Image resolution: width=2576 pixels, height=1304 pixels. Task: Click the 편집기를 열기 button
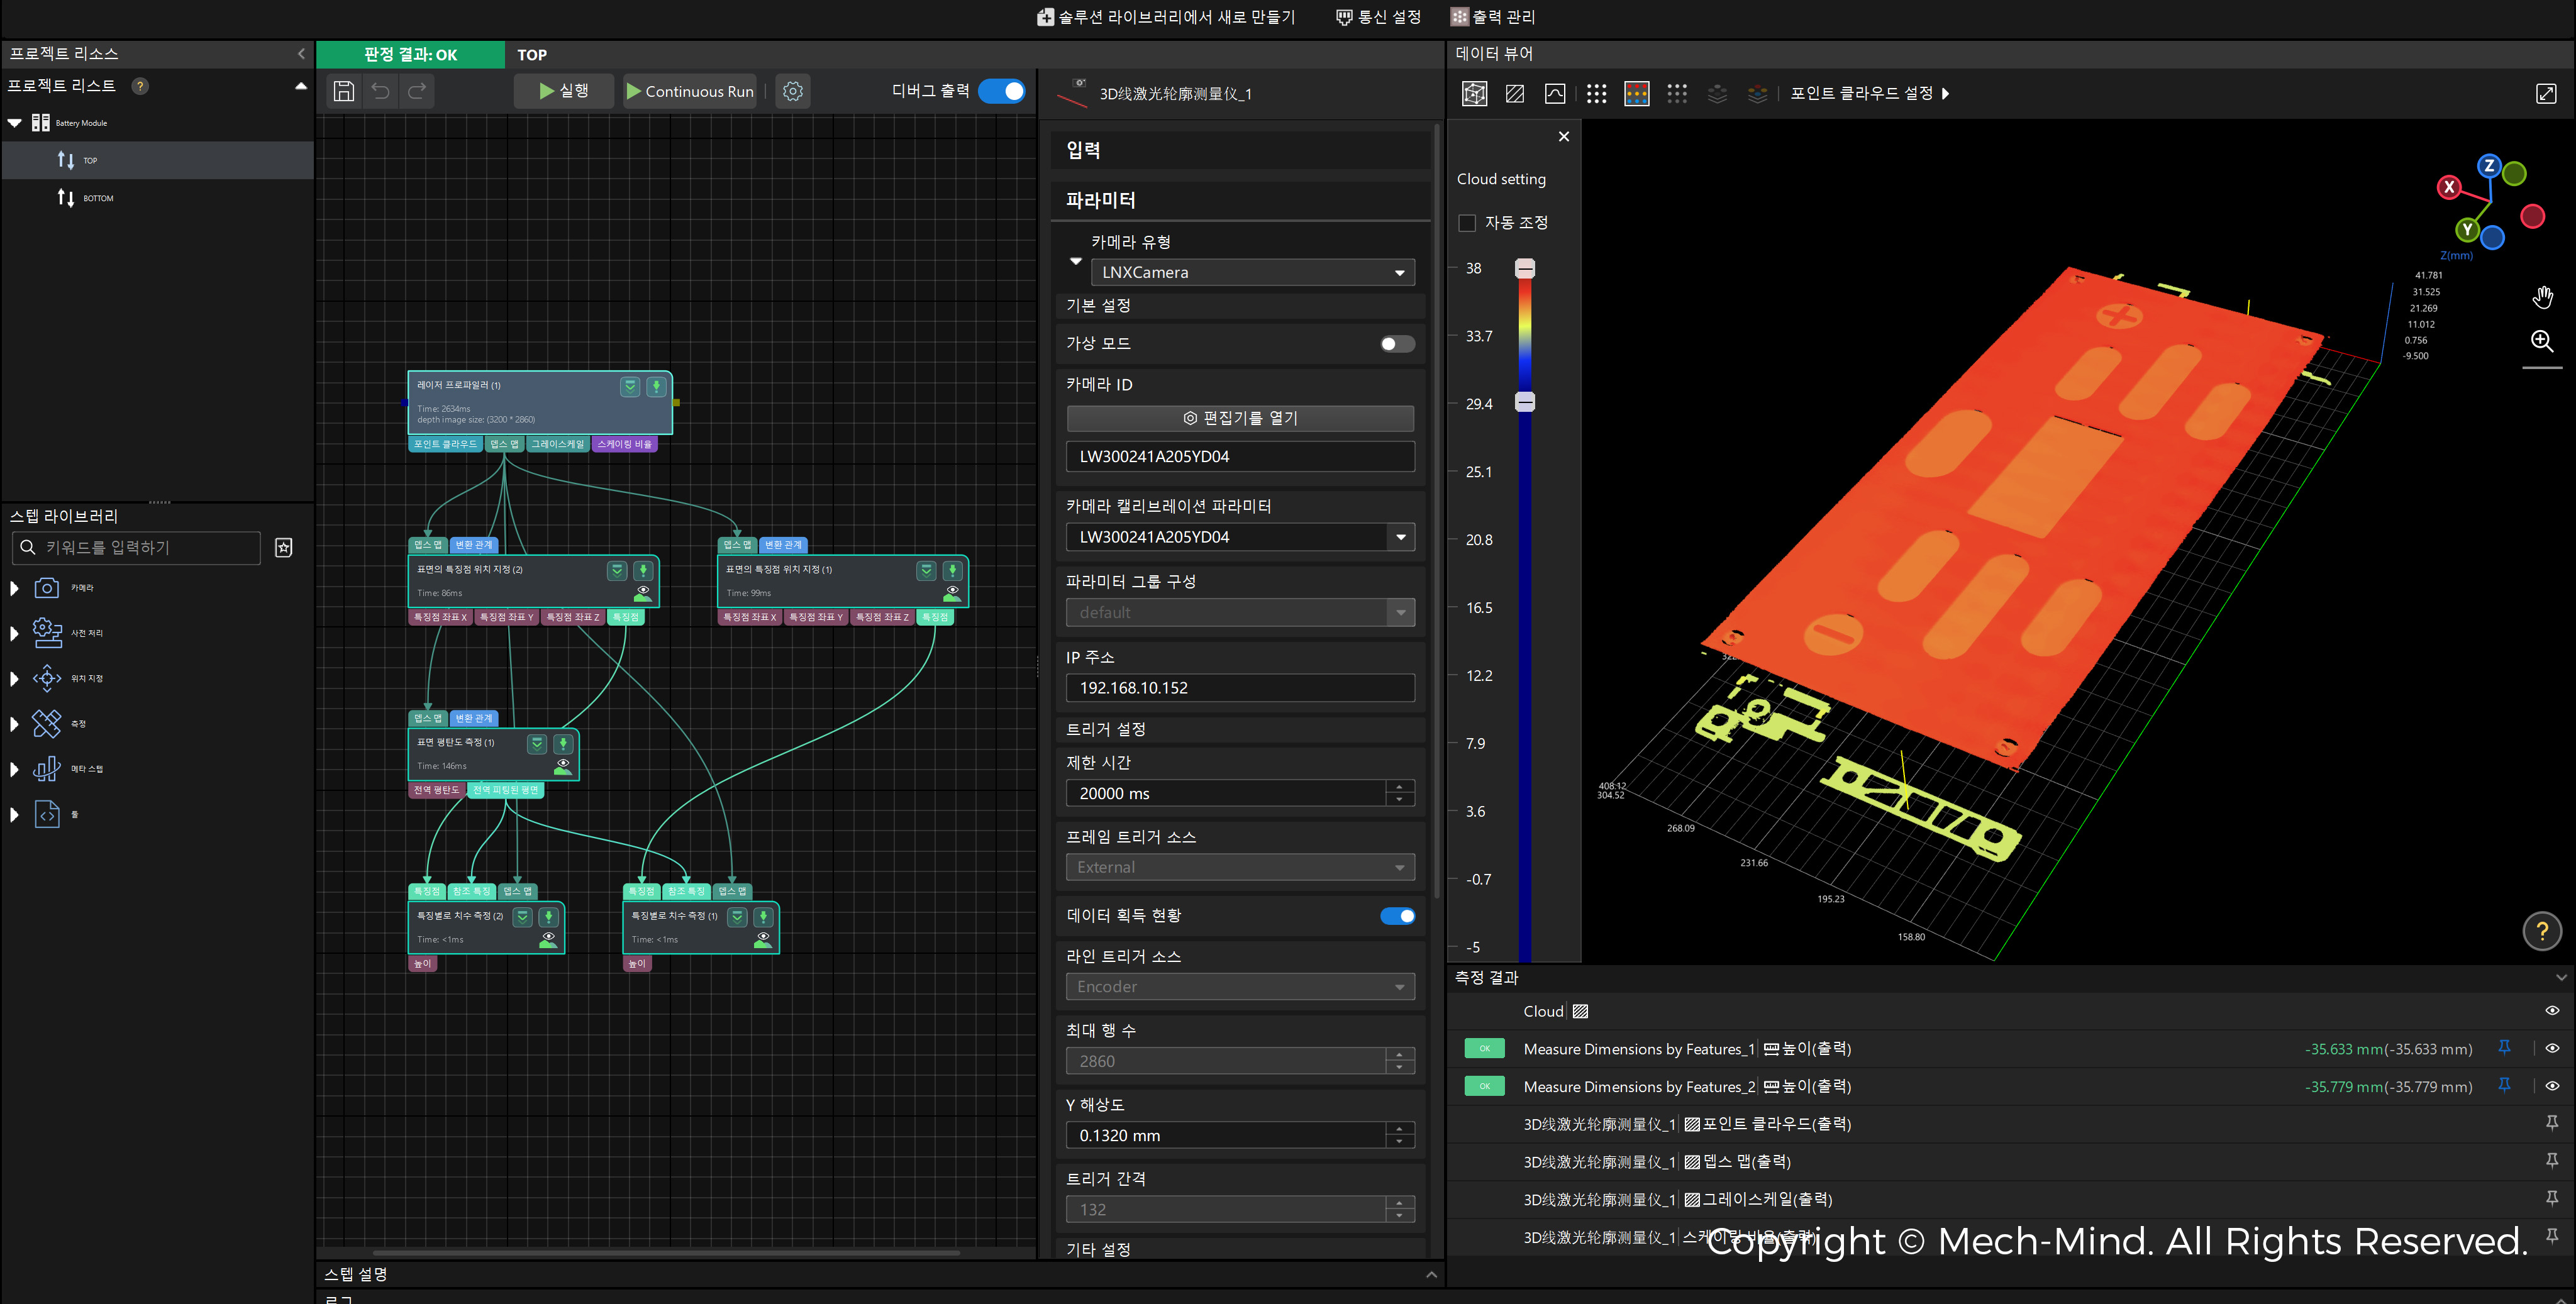pos(1240,418)
